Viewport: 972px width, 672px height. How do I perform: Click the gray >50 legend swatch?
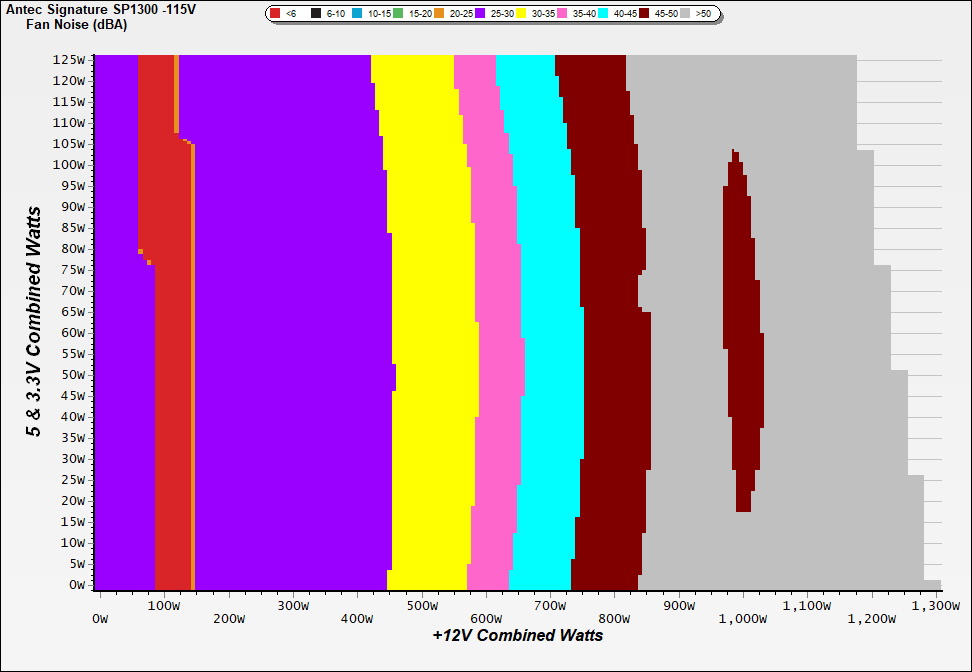pos(686,14)
